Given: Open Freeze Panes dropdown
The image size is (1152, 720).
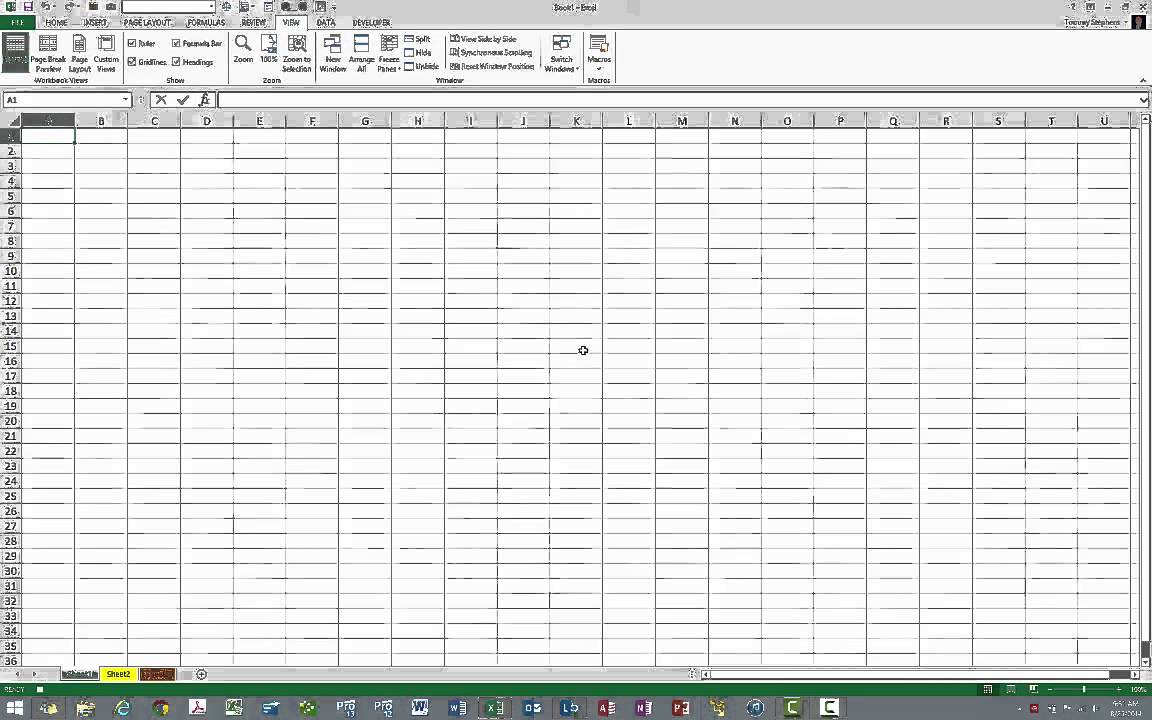Looking at the screenshot, I should pos(389,54).
